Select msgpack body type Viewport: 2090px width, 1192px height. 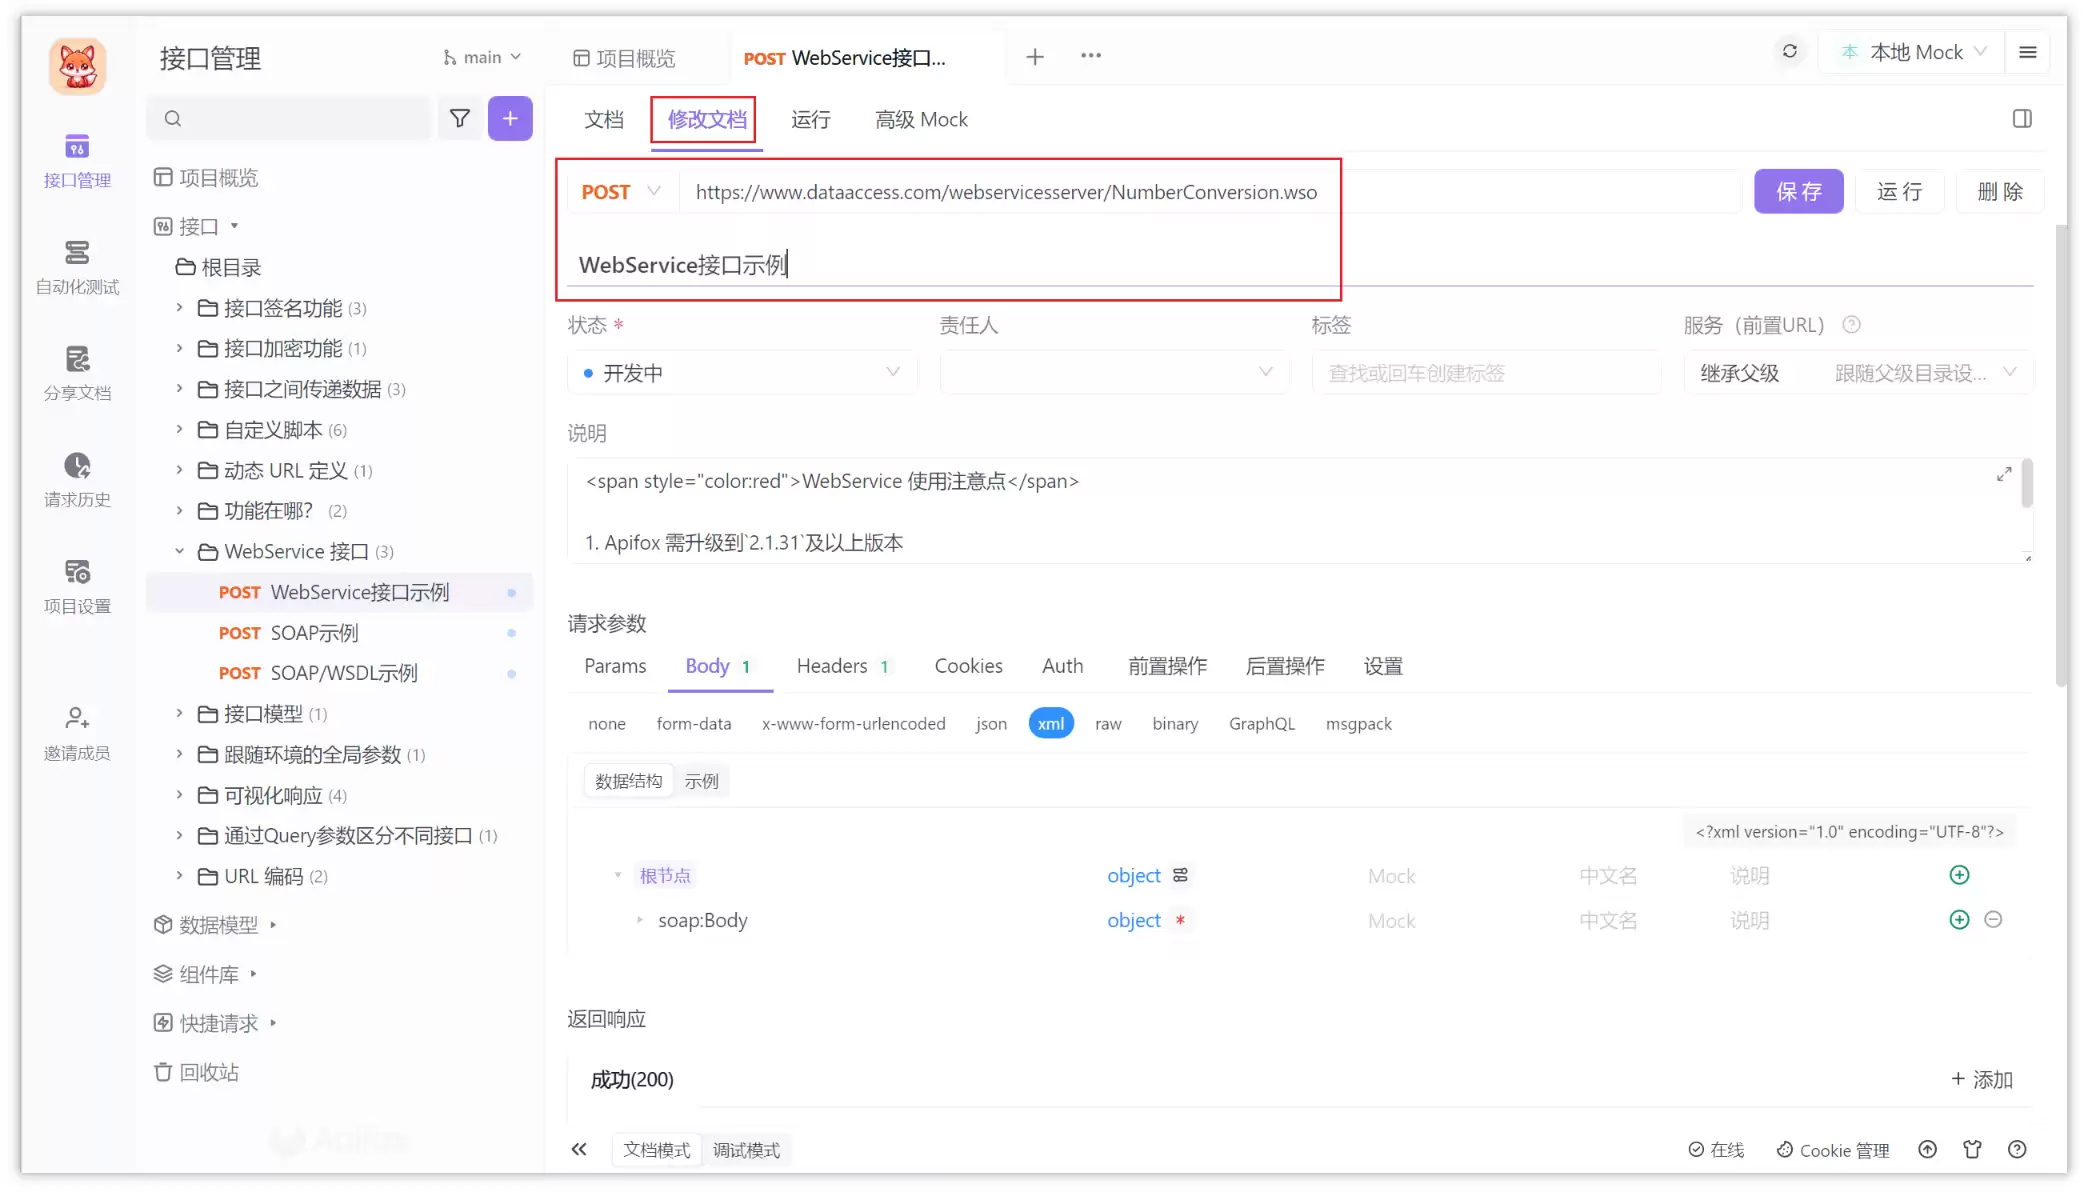point(1358,724)
